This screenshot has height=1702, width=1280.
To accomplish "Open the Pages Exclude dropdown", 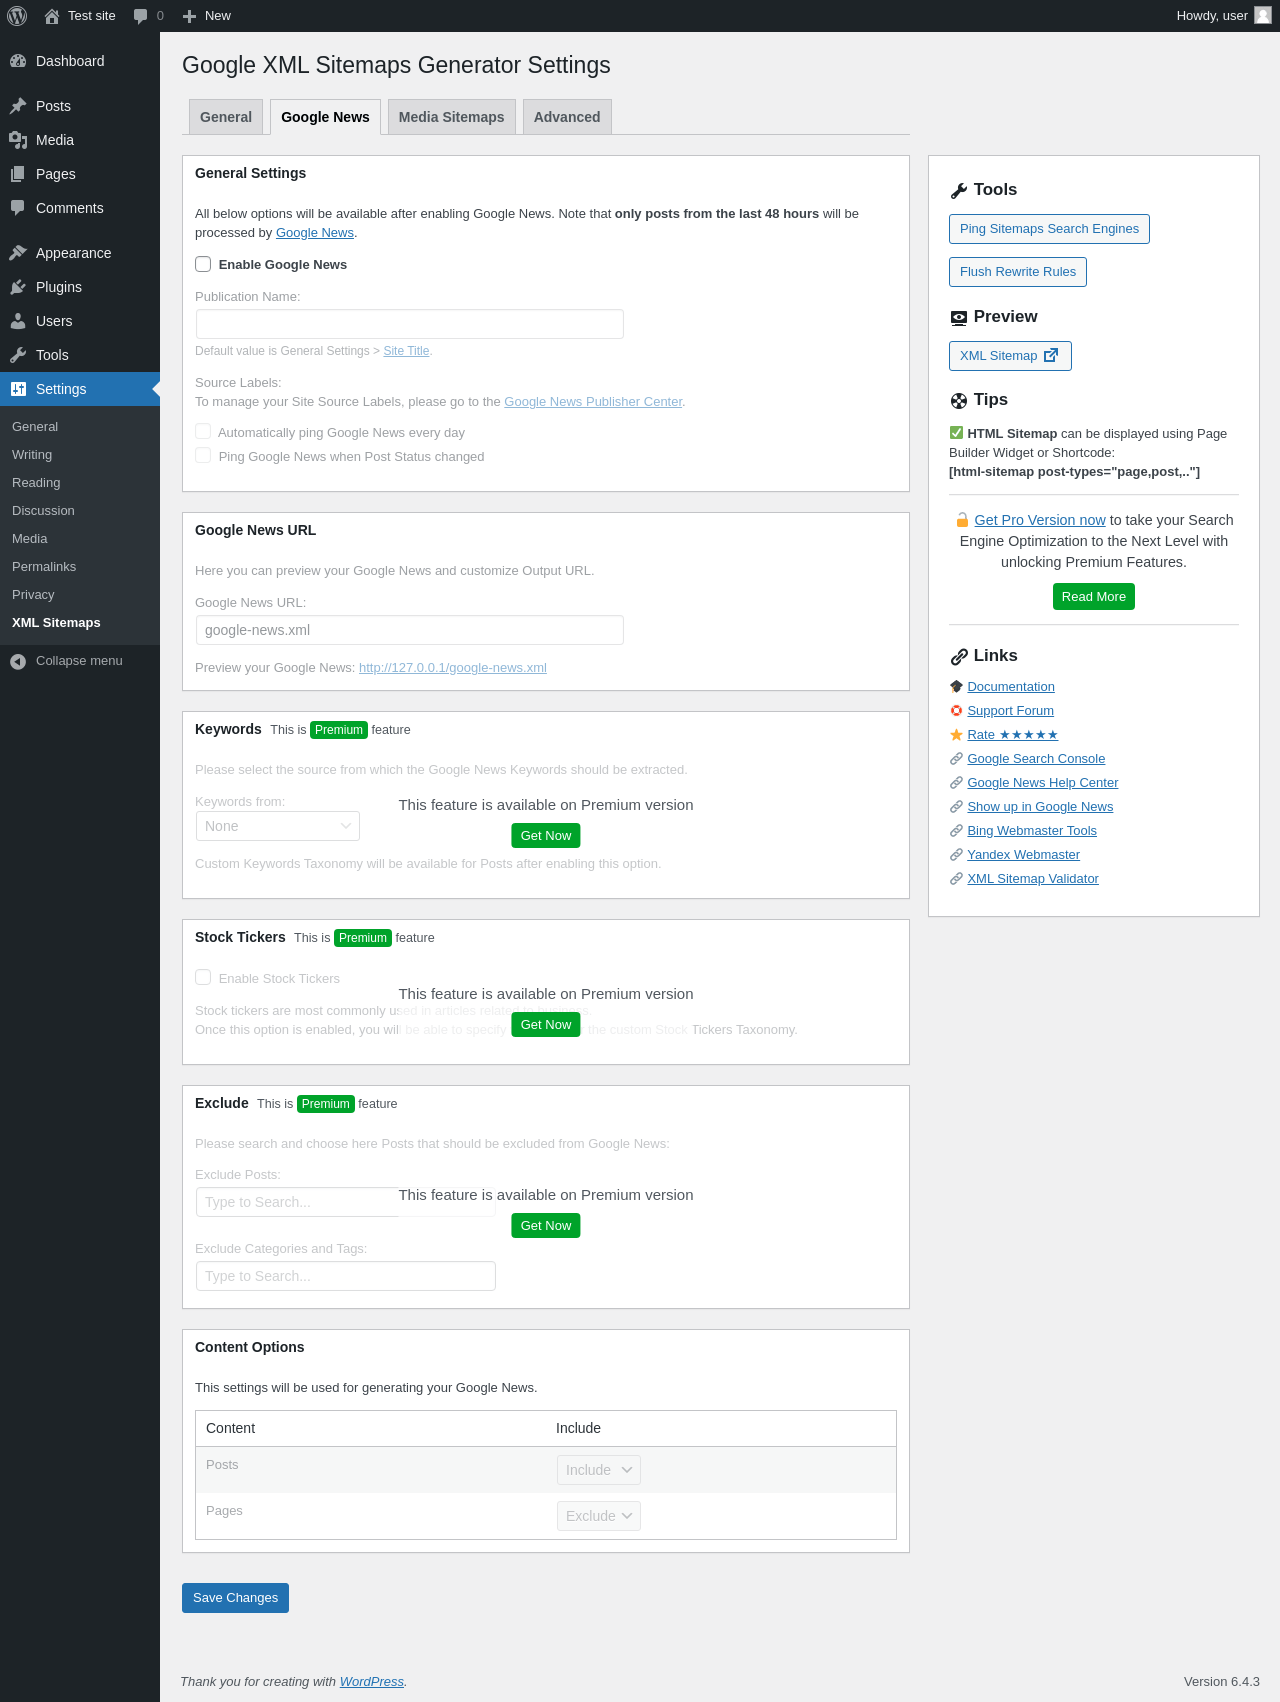I will 598,1516.
